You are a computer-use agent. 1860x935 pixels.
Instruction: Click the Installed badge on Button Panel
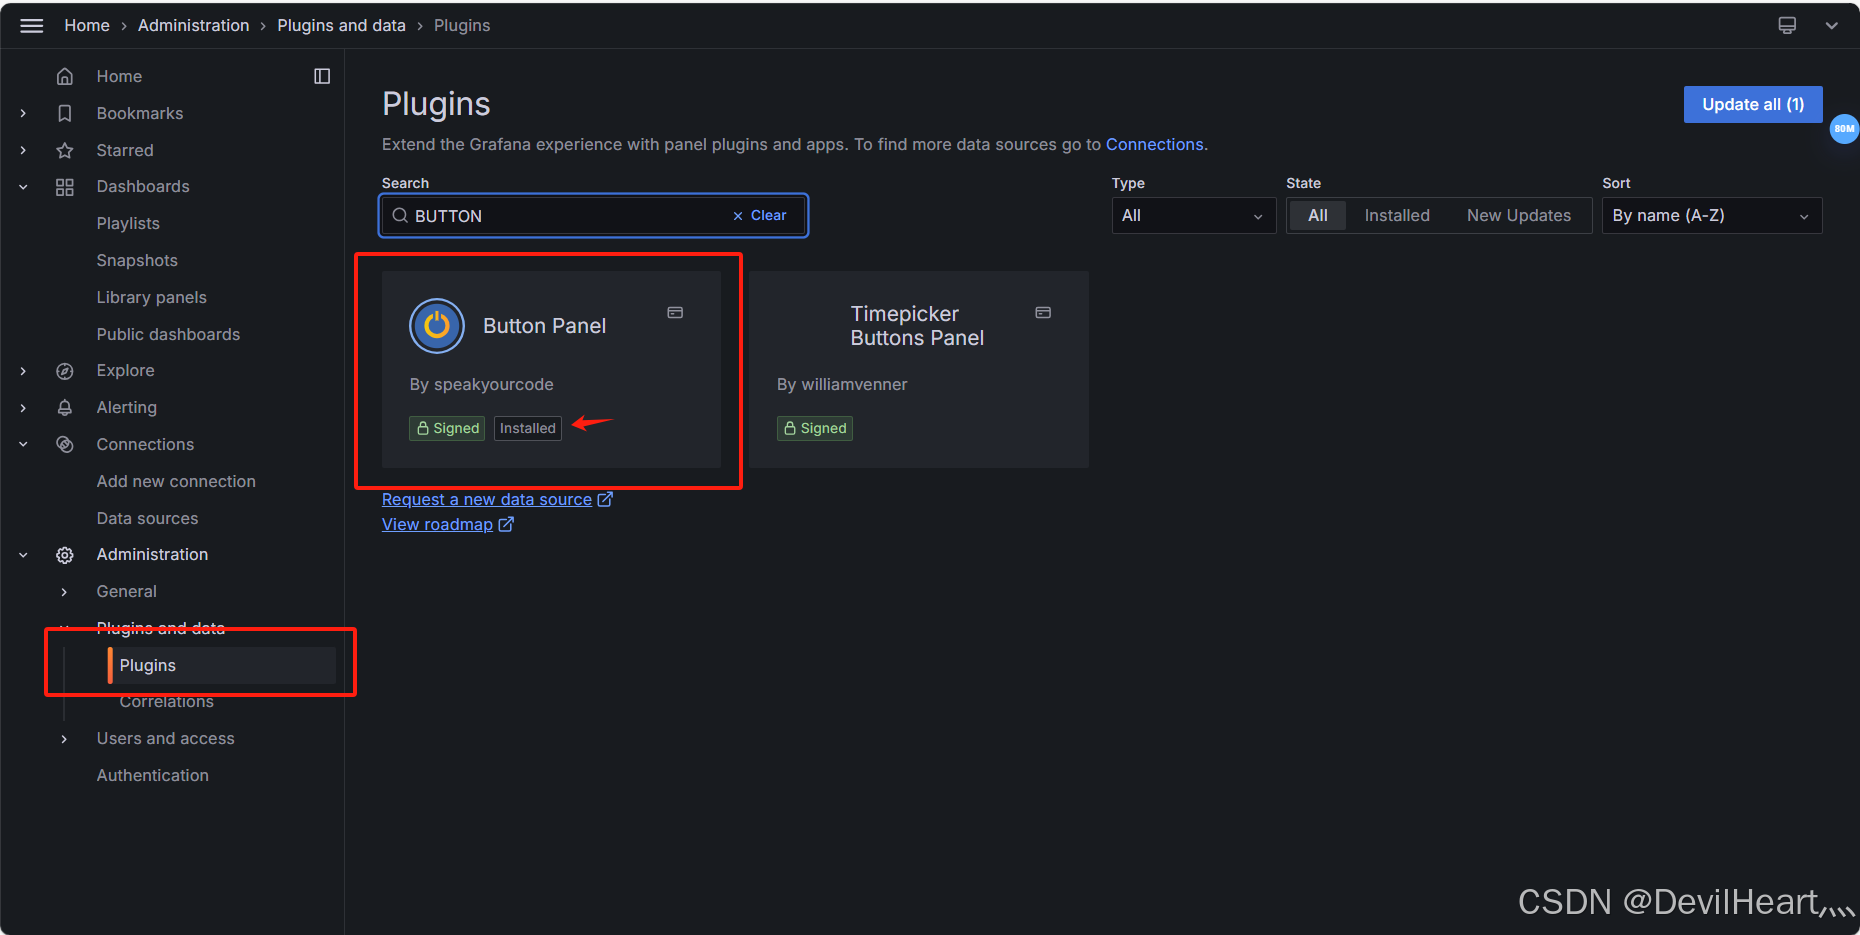(x=527, y=428)
